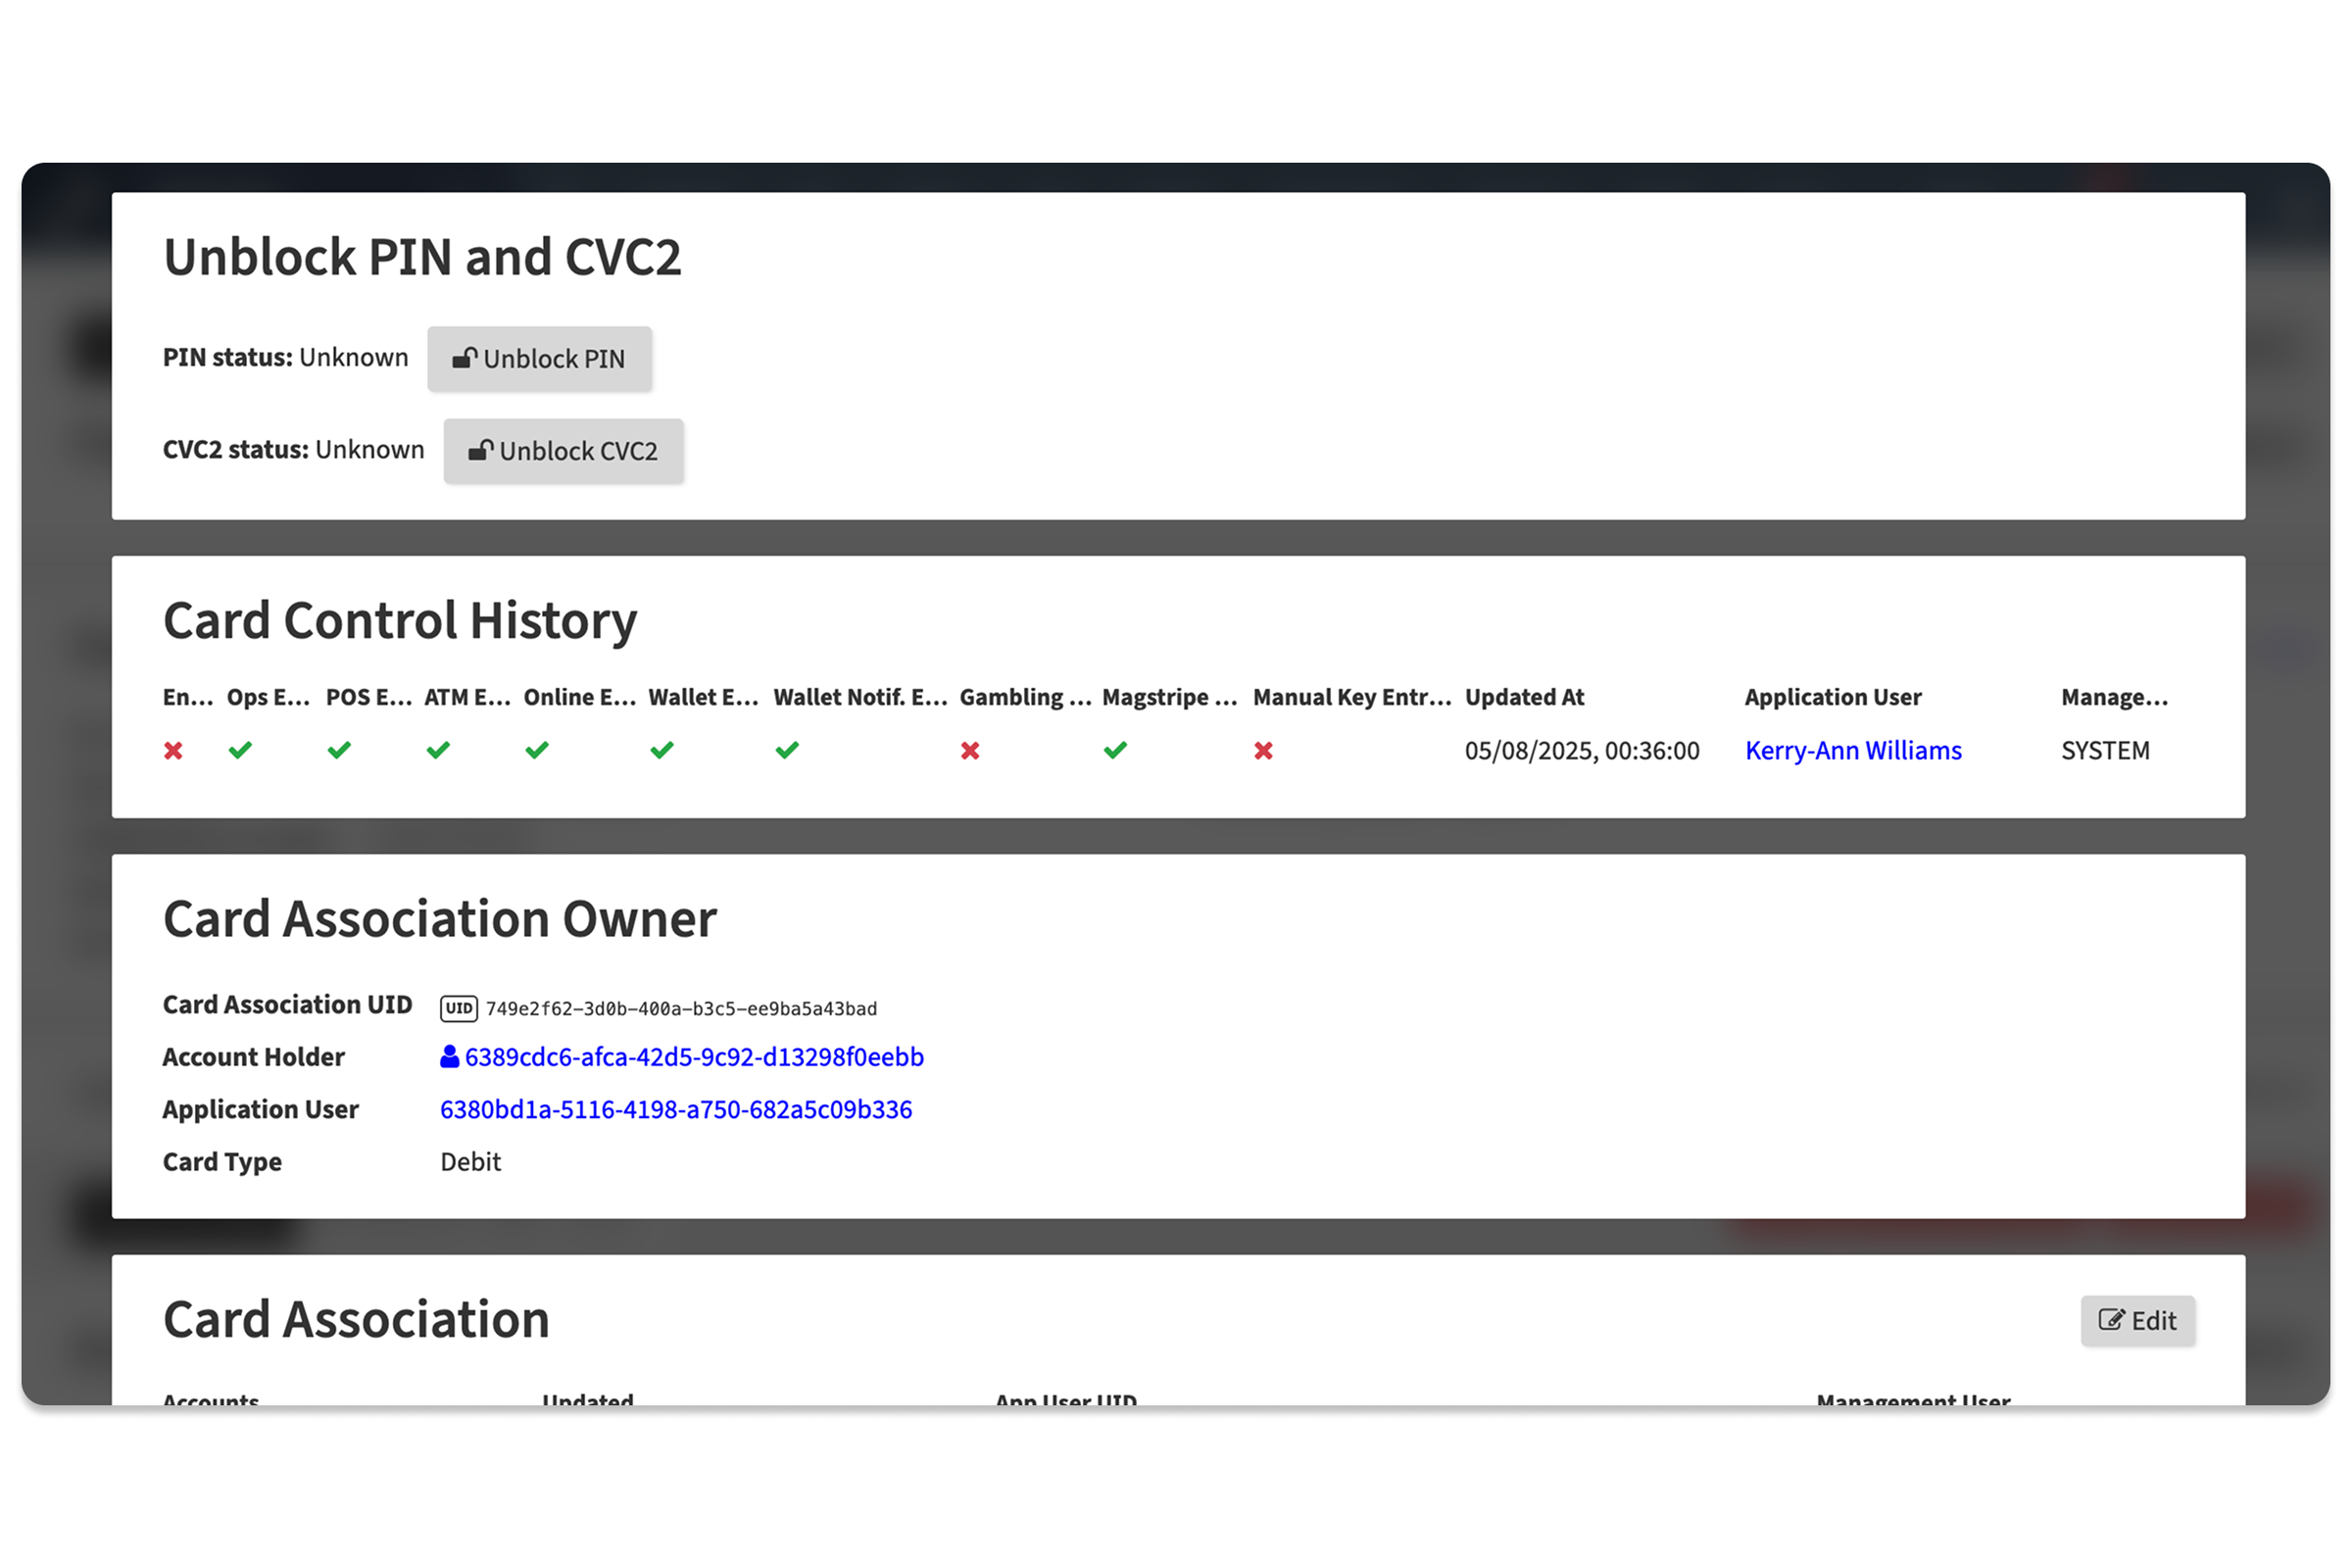Click the green check under Magstripe column
The image size is (2352, 1568).
coord(1115,750)
